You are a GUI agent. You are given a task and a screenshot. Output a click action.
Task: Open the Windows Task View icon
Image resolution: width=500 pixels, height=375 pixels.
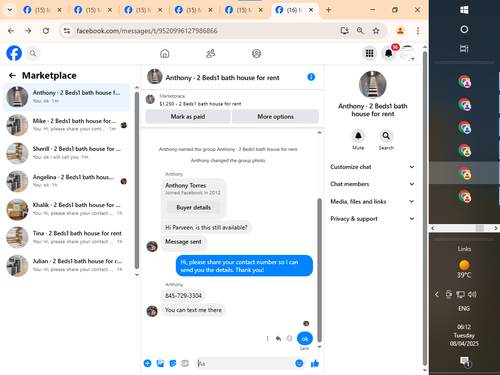pos(464,49)
